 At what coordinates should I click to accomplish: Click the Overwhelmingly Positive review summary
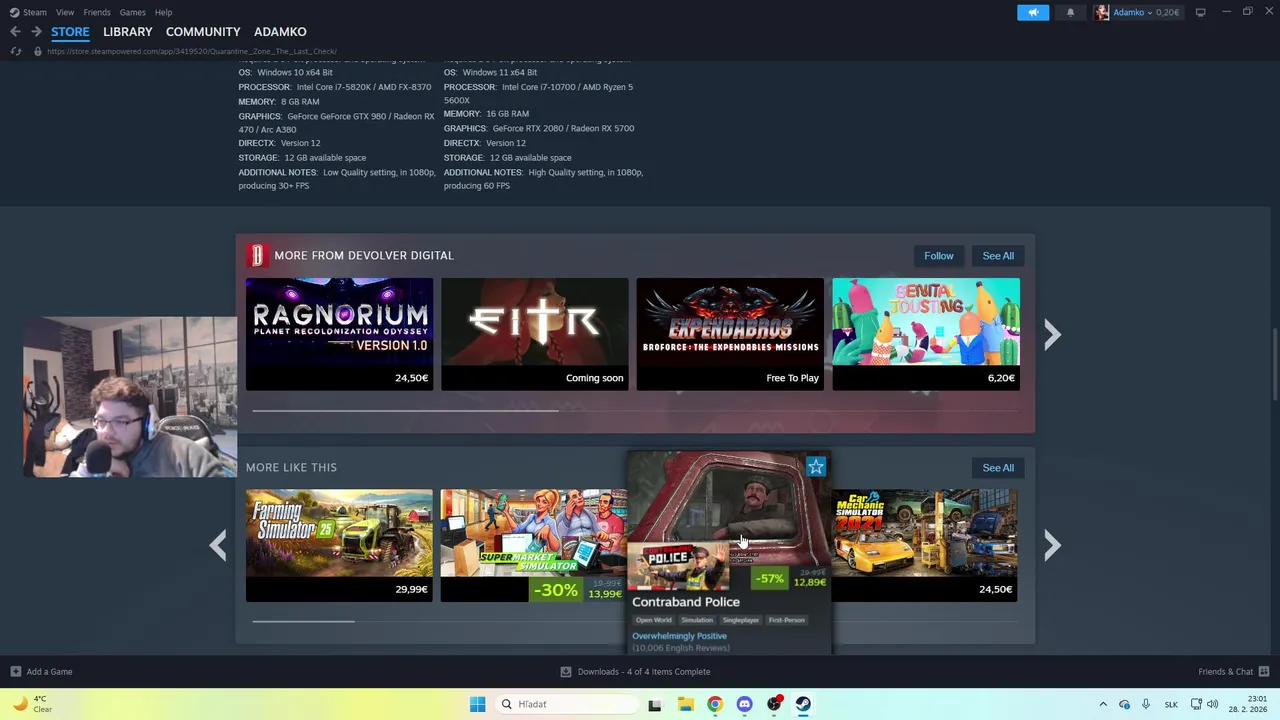[679, 636]
